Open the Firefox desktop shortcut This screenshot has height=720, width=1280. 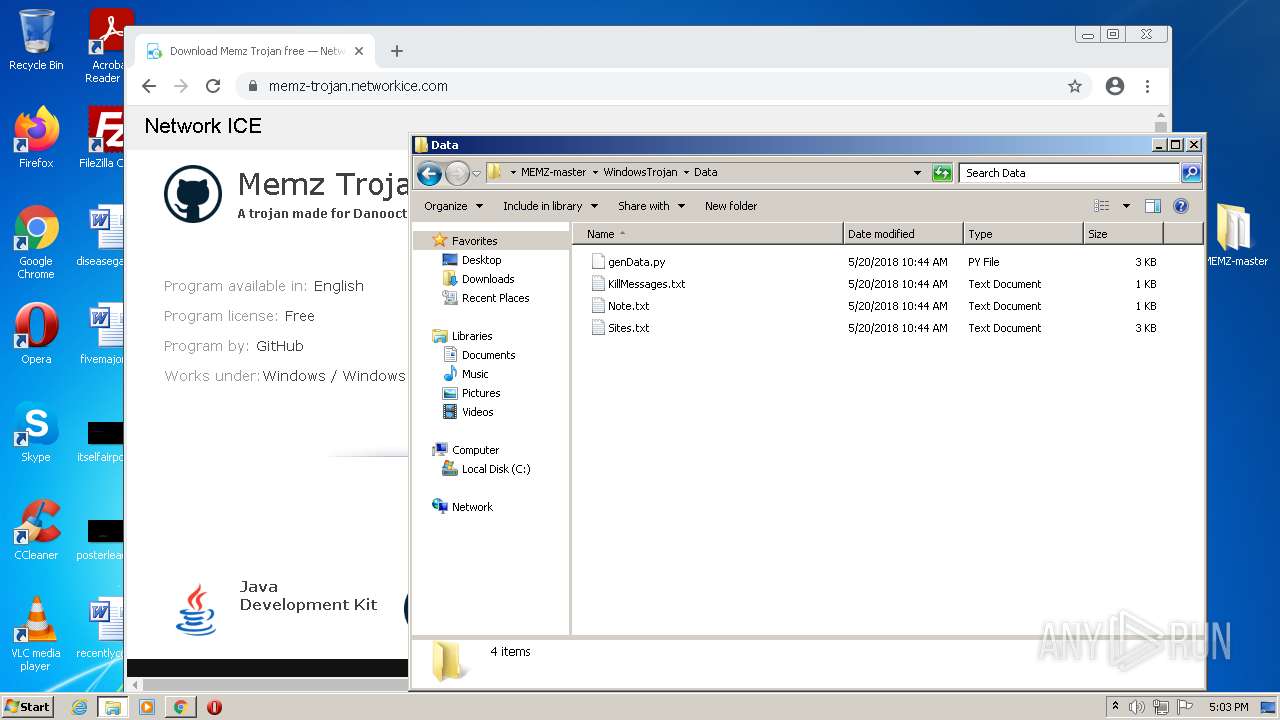coord(36,137)
